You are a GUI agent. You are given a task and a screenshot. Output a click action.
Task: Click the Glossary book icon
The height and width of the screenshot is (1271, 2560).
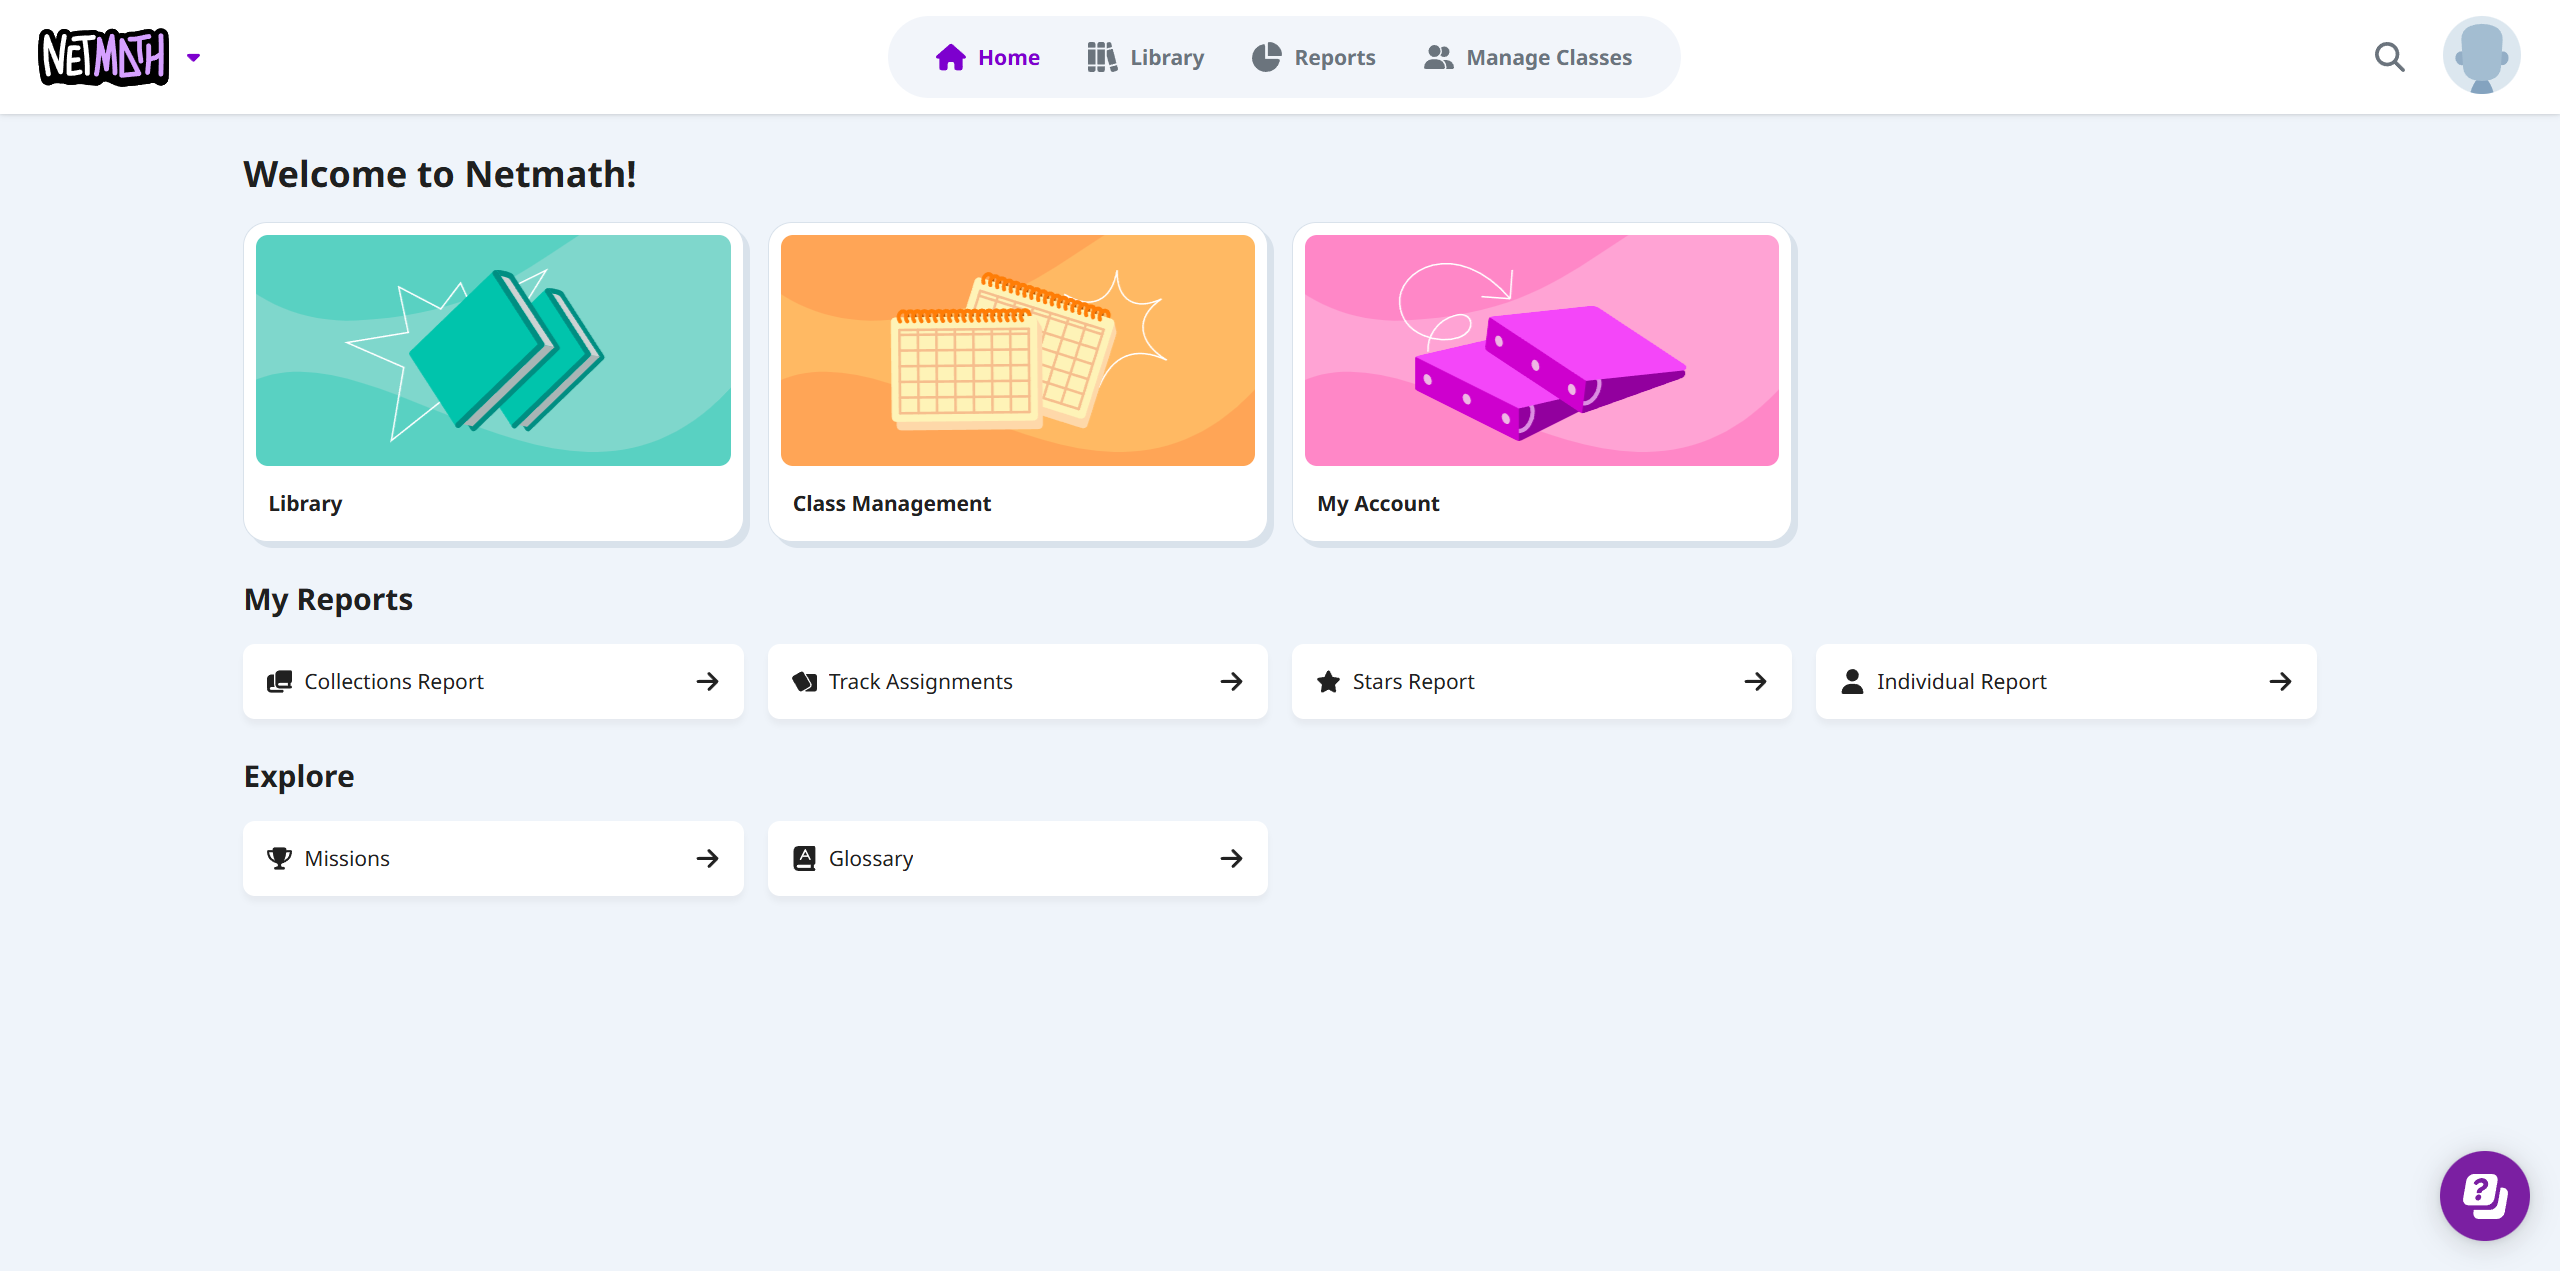coord(804,858)
